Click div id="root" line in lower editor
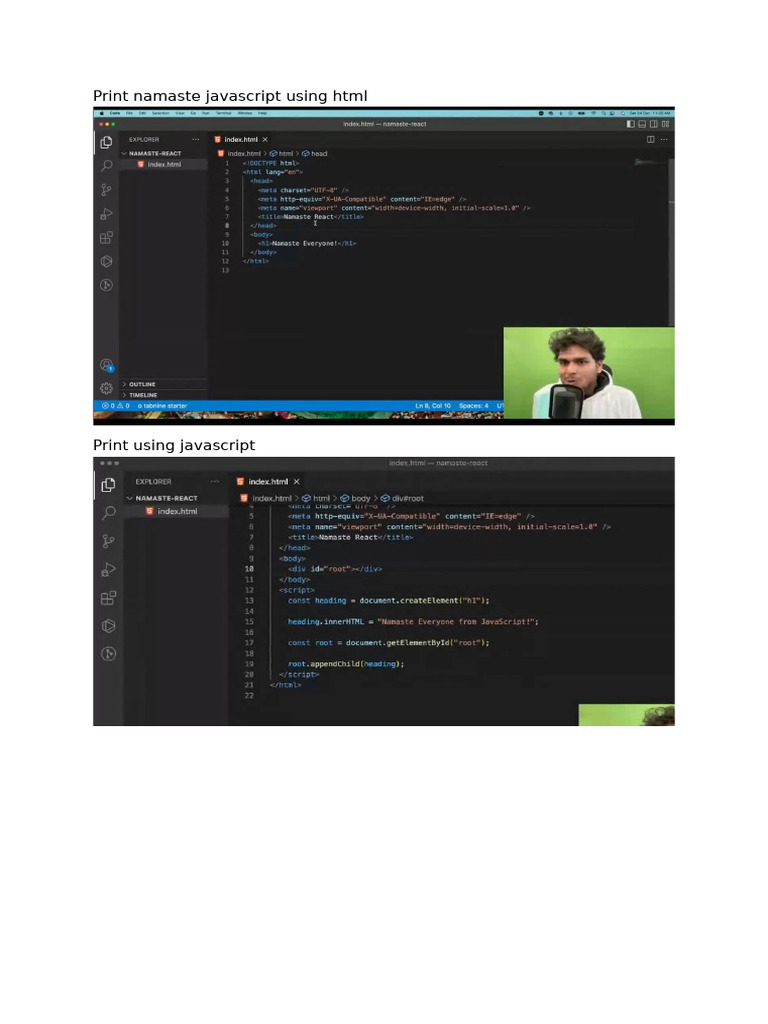Viewport: 768px width, 1024px height. point(335,569)
